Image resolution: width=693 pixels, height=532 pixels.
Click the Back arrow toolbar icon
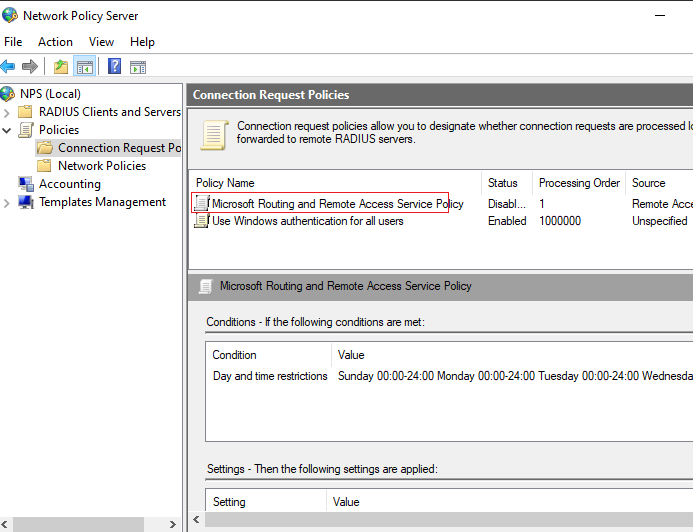tap(8, 67)
